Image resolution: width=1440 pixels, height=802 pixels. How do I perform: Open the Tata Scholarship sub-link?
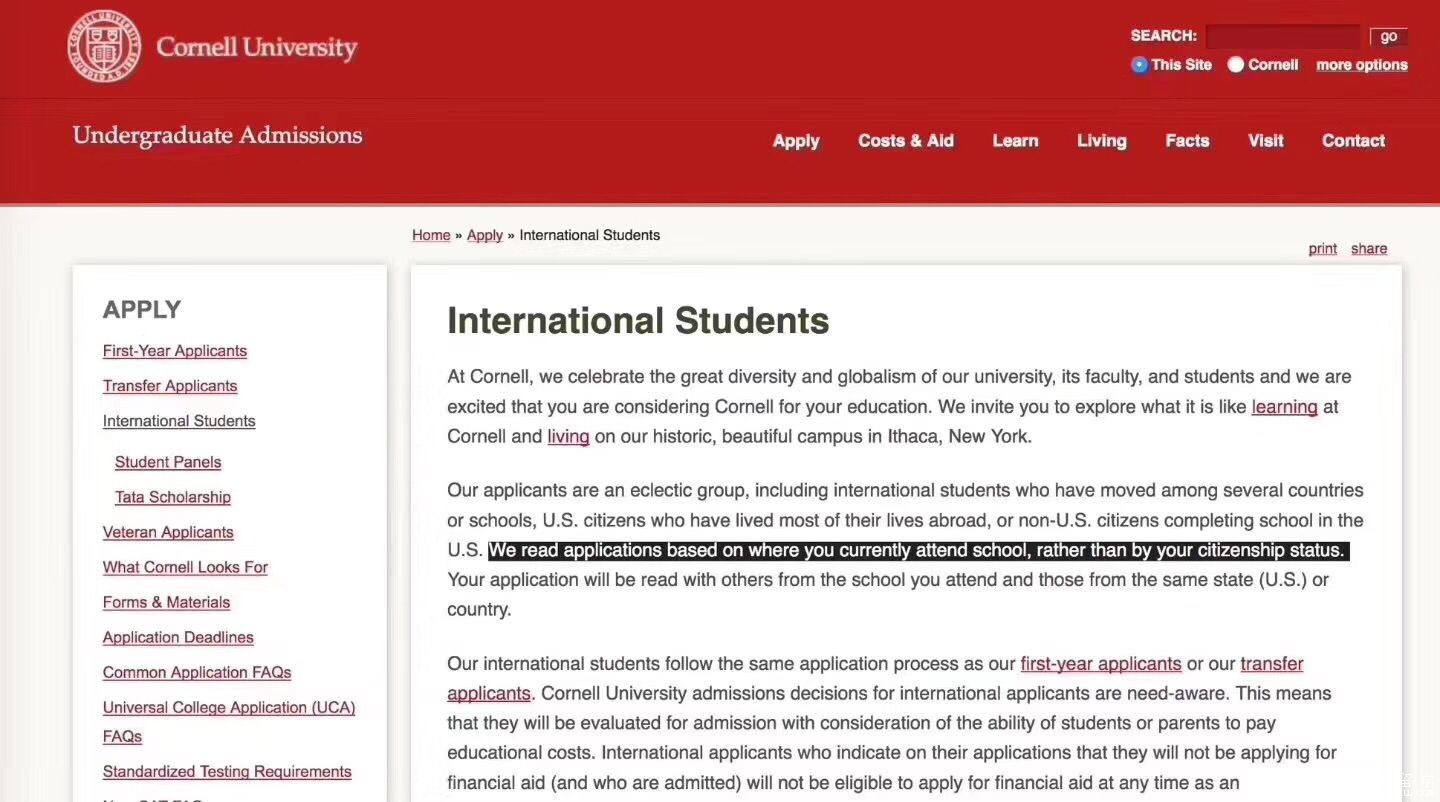click(x=173, y=497)
